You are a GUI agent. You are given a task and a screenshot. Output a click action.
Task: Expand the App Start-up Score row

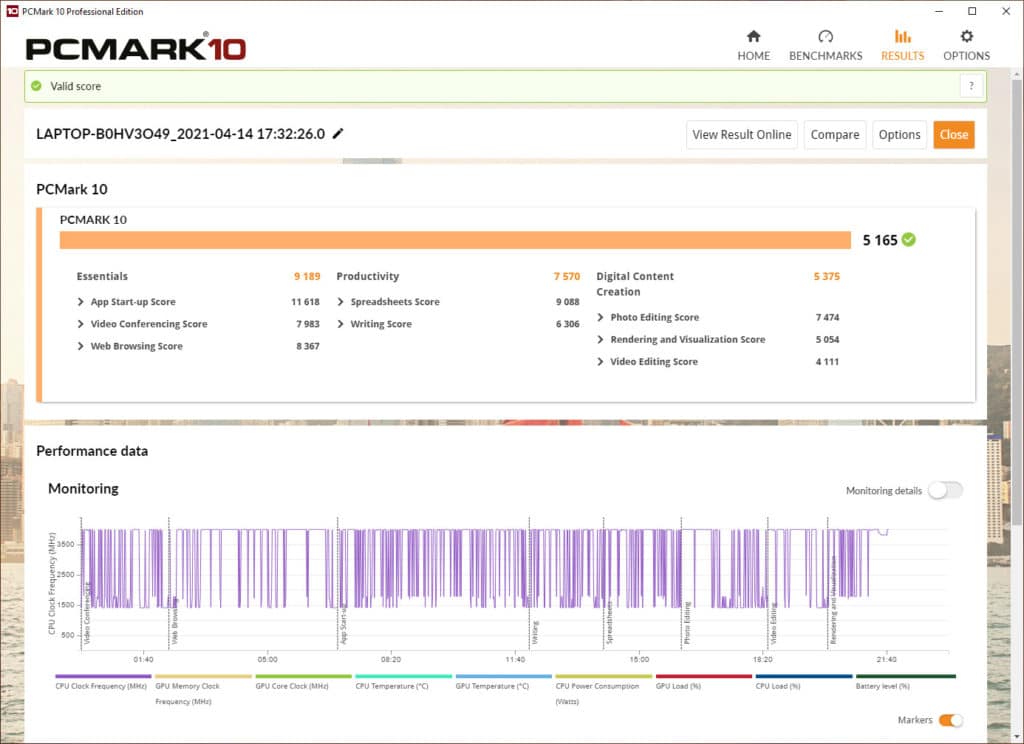coord(80,302)
